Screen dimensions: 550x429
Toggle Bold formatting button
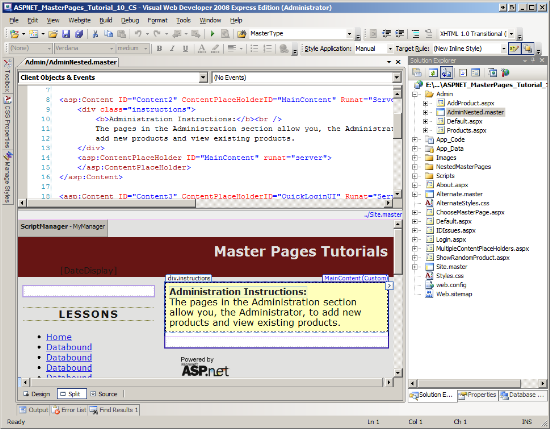click(159, 48)
